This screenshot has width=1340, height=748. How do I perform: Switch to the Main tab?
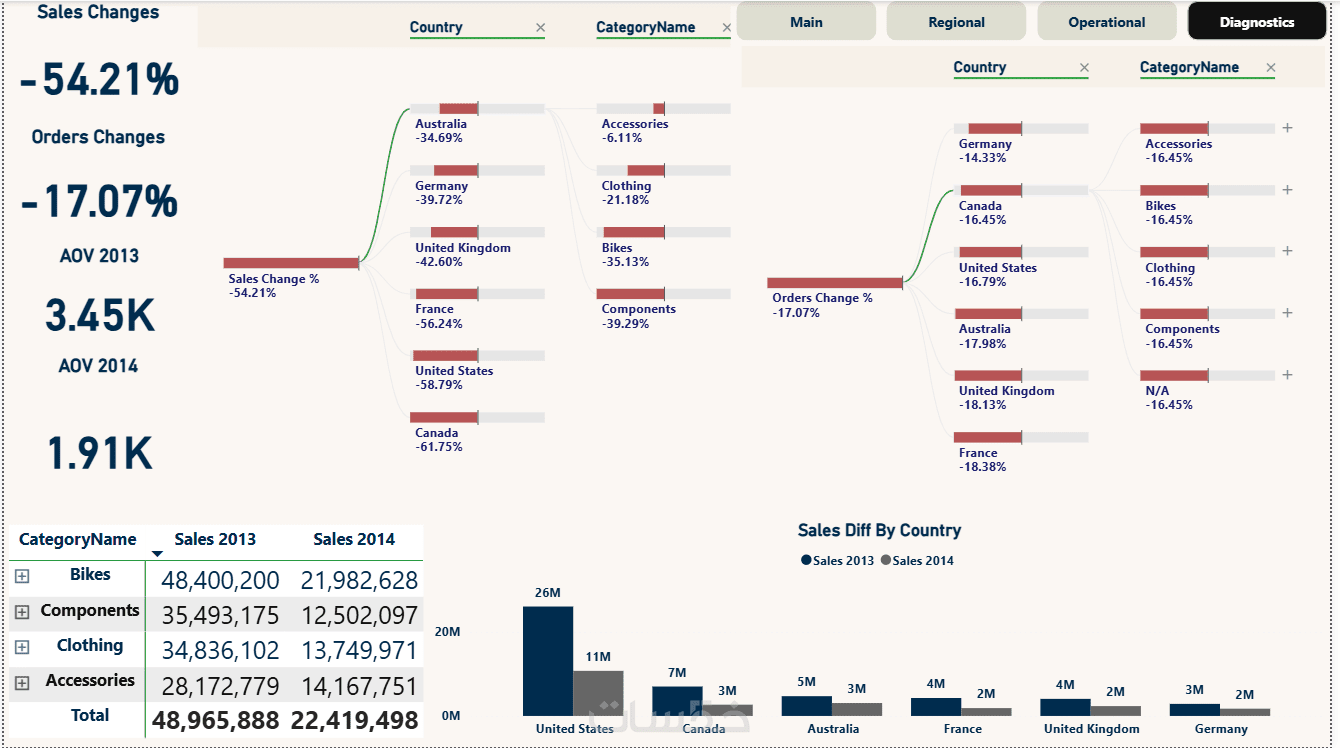pos(806,22)
